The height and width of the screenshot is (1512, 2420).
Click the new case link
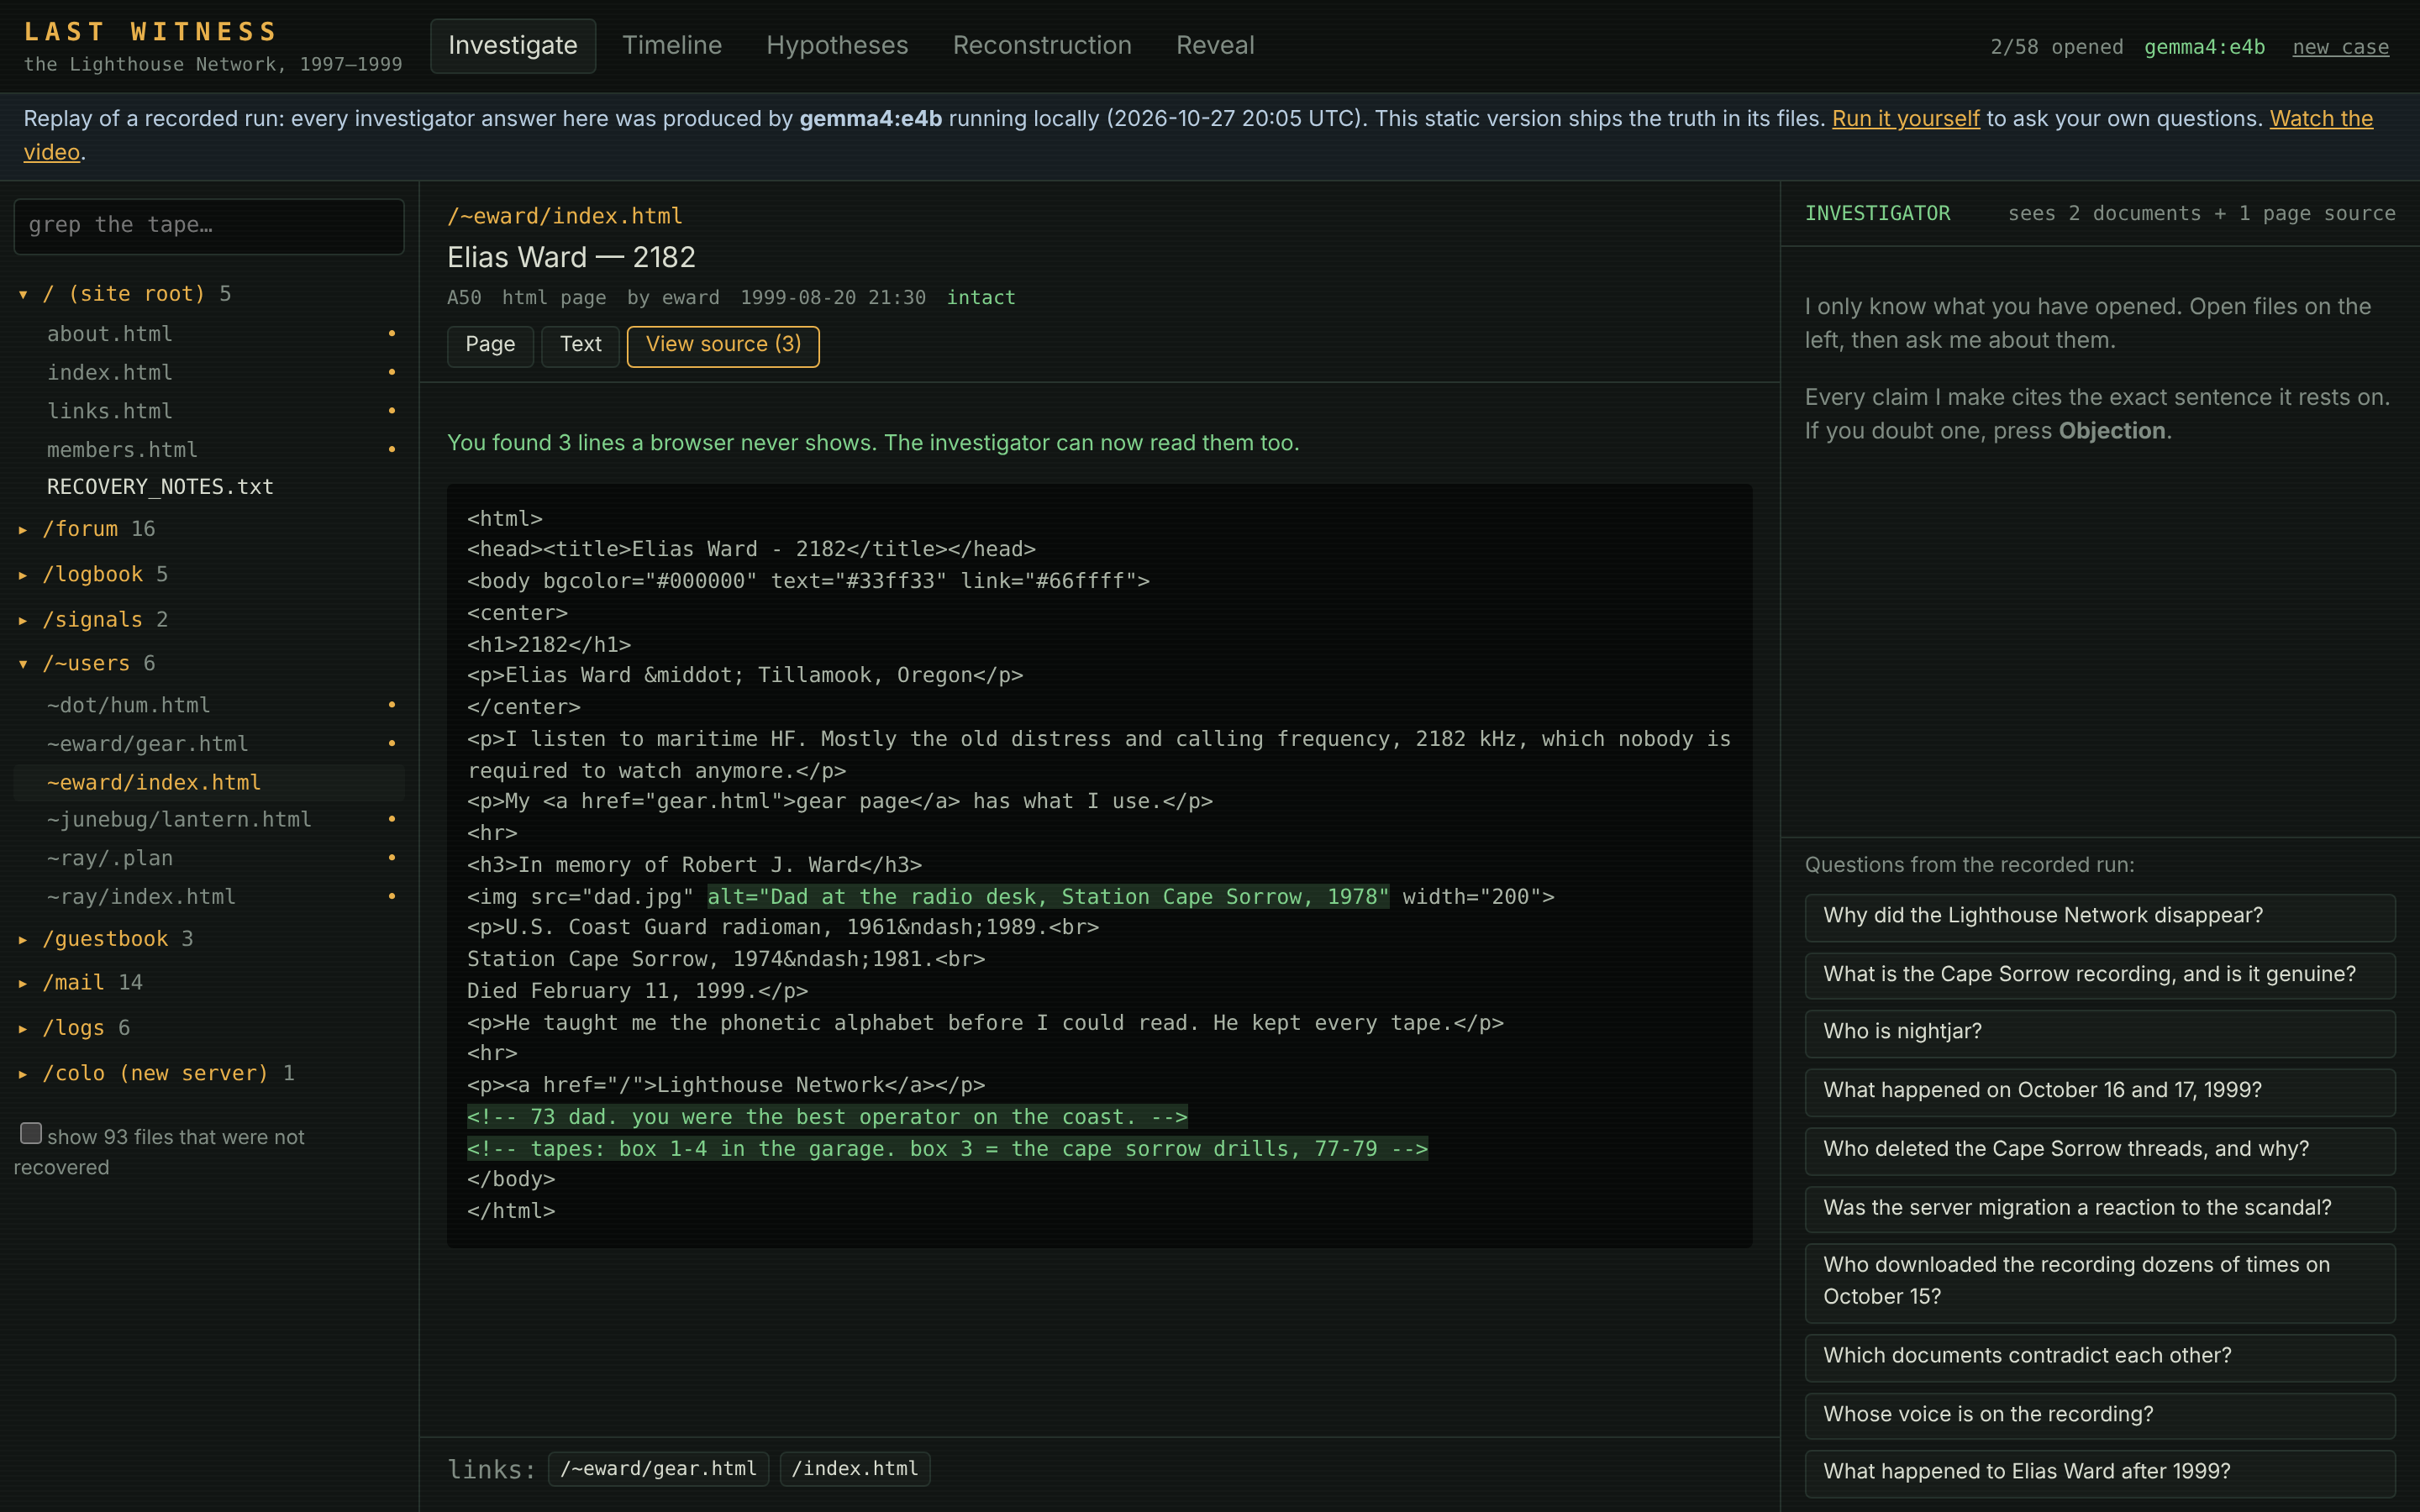2340,47
